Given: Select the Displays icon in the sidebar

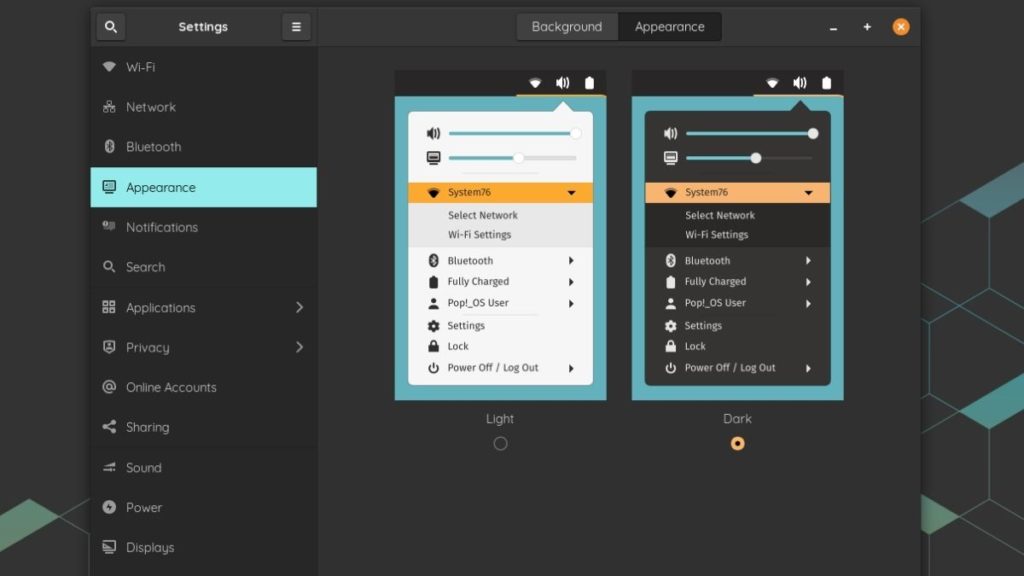Looking at the screenshot, I should coord(110,547).
